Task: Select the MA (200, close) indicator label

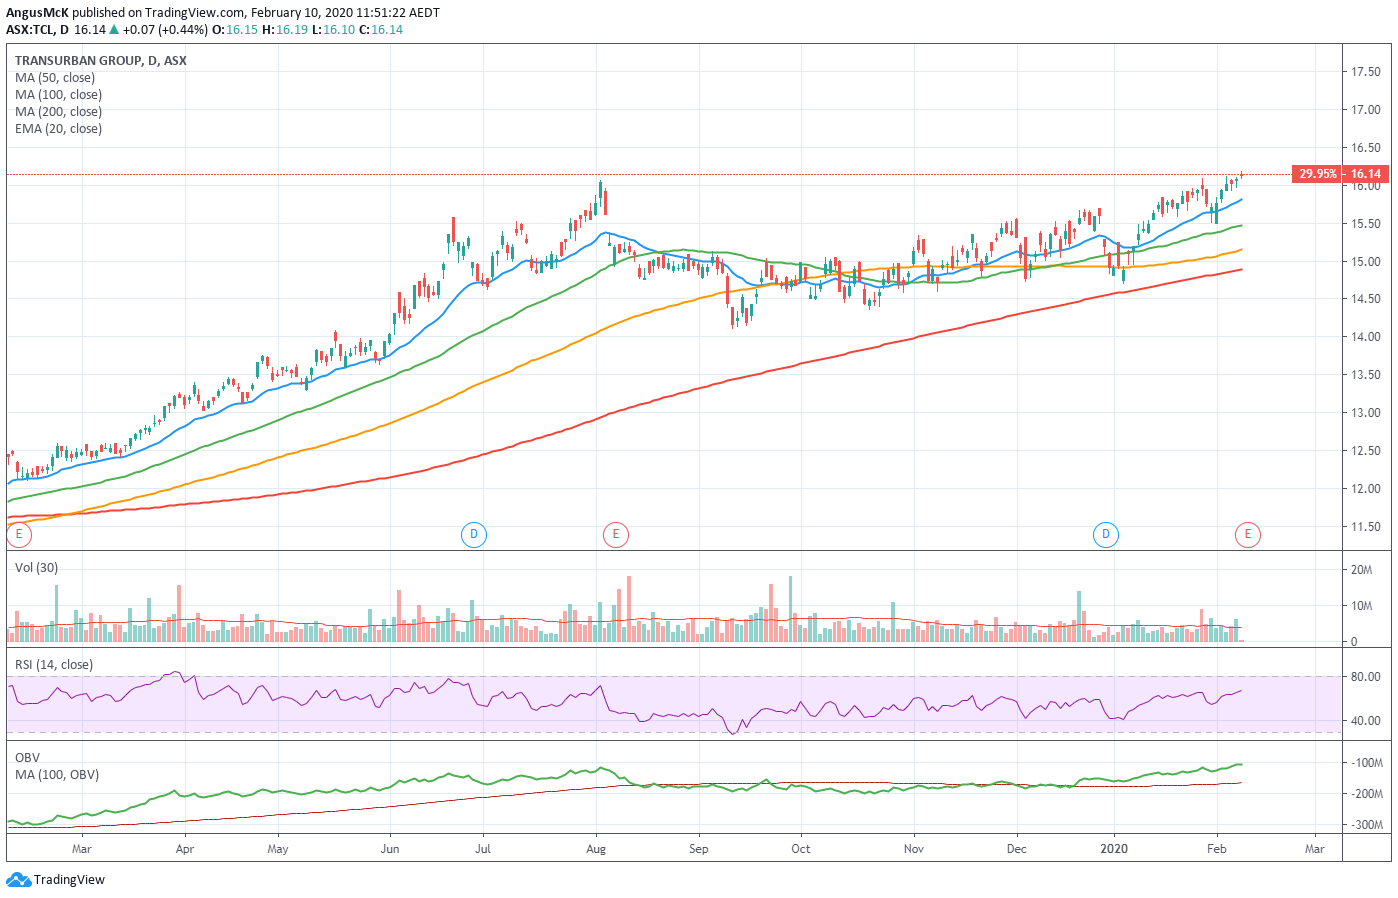Action: (58, 112)
